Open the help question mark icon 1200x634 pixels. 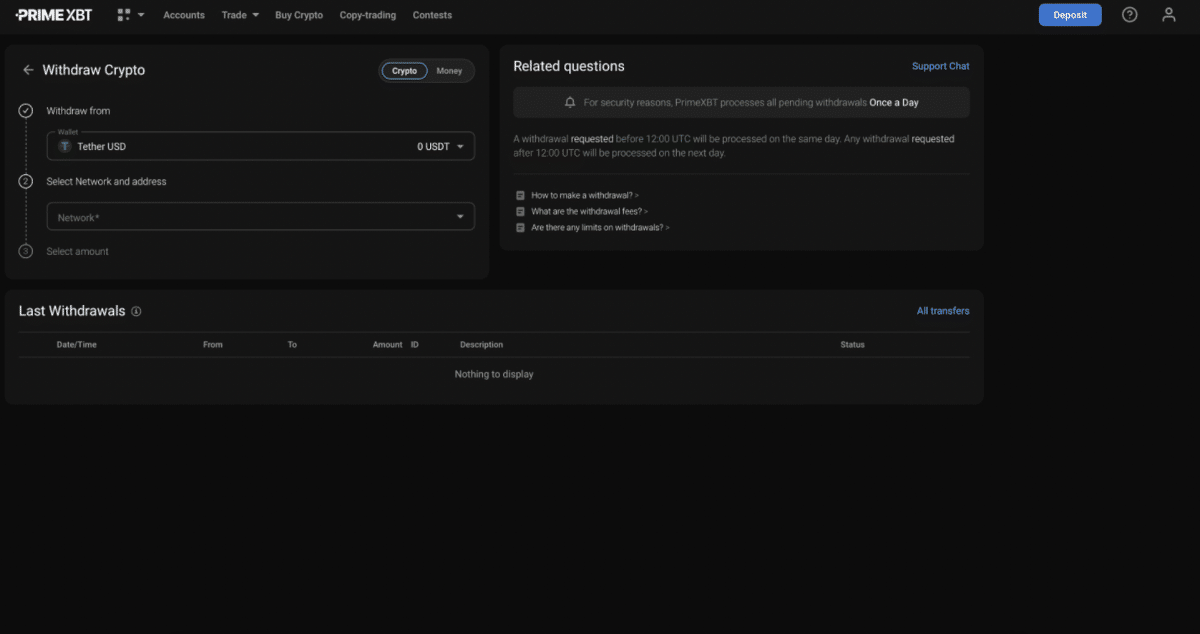click(x=1130, y=15)
